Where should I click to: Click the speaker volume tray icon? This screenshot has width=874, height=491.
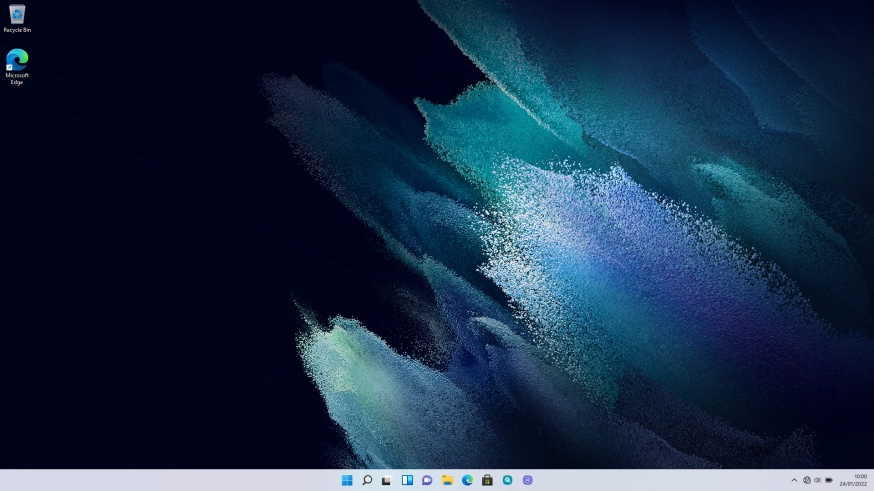pos(817,480)
